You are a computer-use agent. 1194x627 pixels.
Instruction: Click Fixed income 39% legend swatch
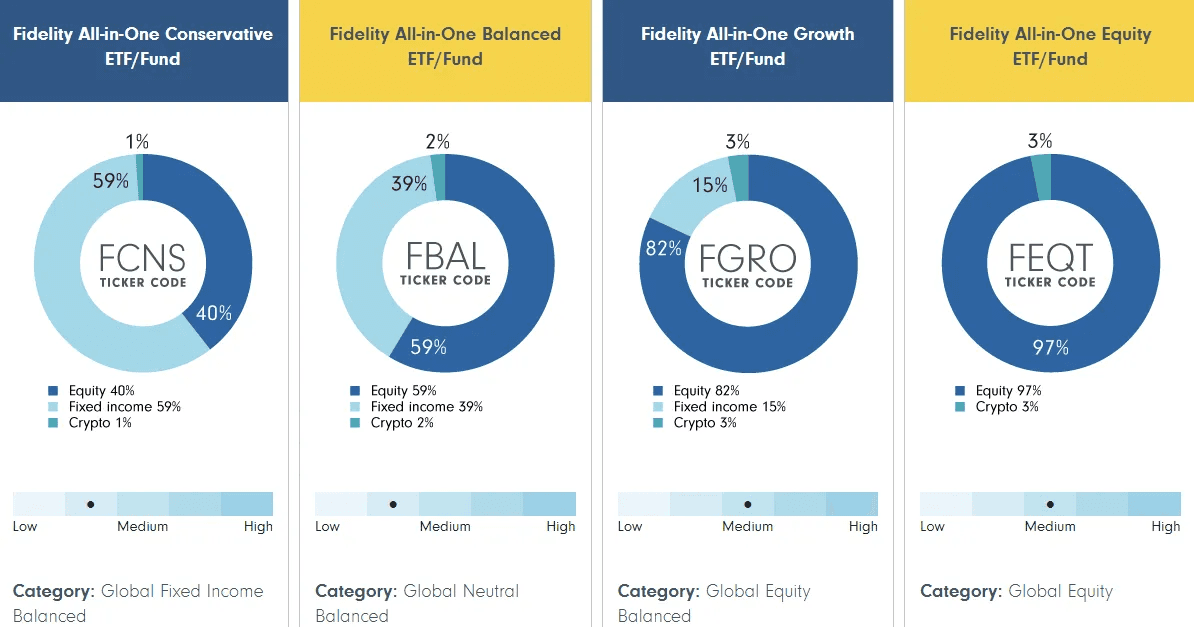click(355, 407)
